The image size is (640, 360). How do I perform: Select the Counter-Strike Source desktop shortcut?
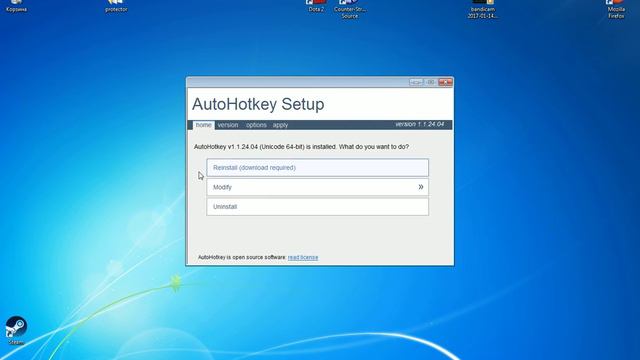coord(349,9)
